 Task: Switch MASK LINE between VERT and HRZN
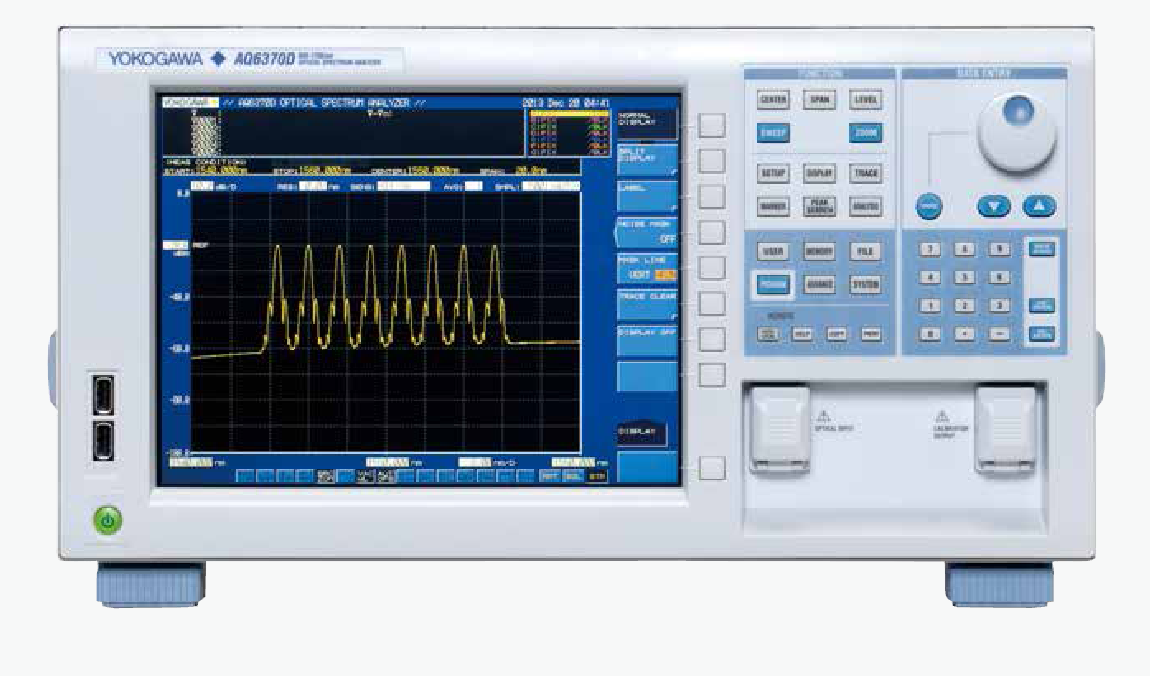coord(647,267)
